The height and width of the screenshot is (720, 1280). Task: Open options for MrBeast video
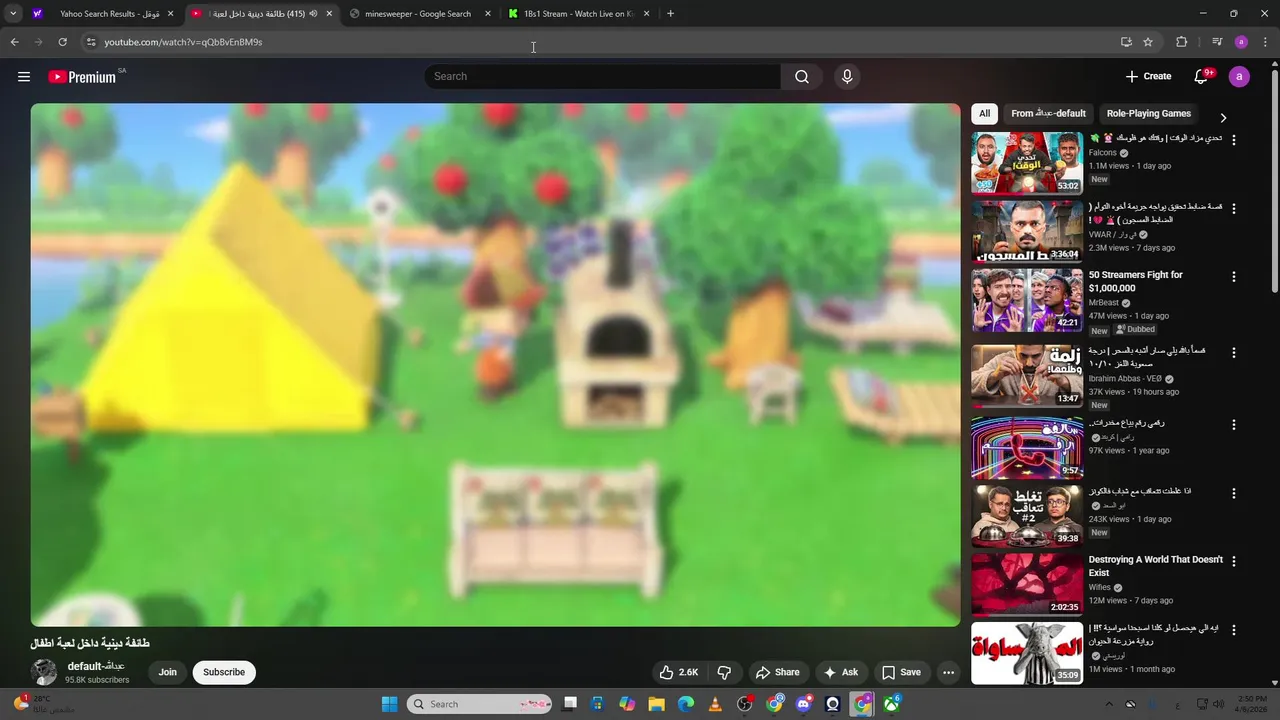click(1233, 277)
